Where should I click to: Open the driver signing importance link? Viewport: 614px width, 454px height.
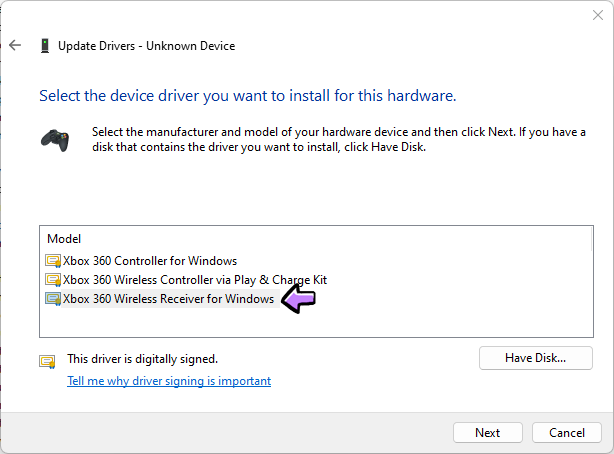[x=169, y=381]
